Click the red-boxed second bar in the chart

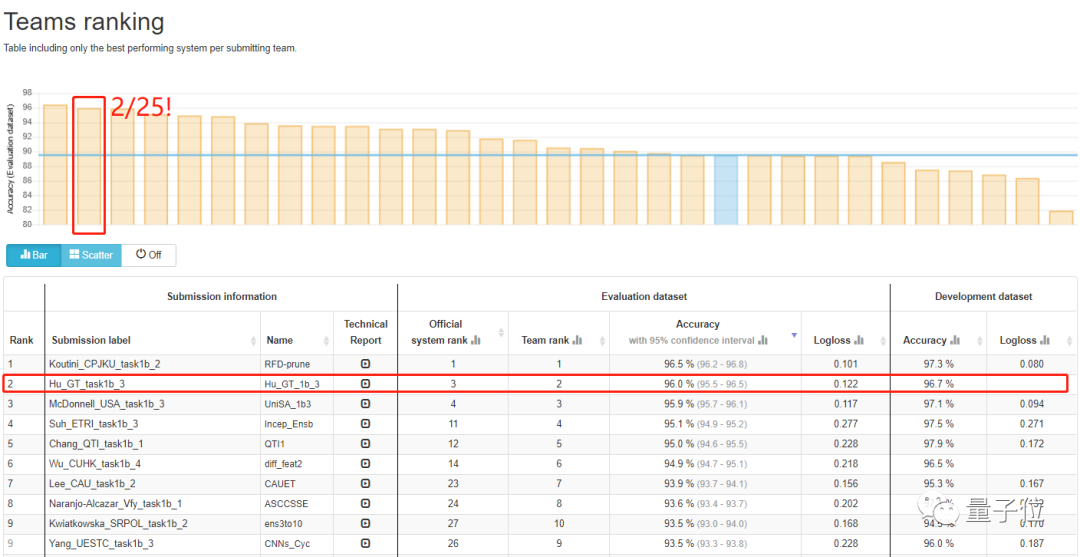click(89, 166)
